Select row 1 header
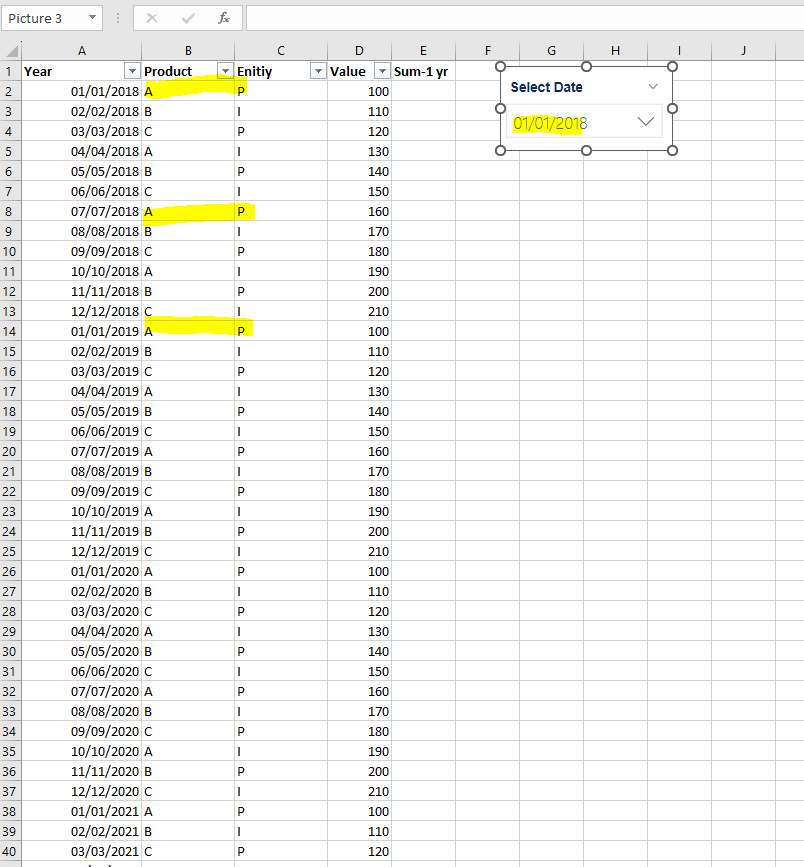 coord(10,71)
